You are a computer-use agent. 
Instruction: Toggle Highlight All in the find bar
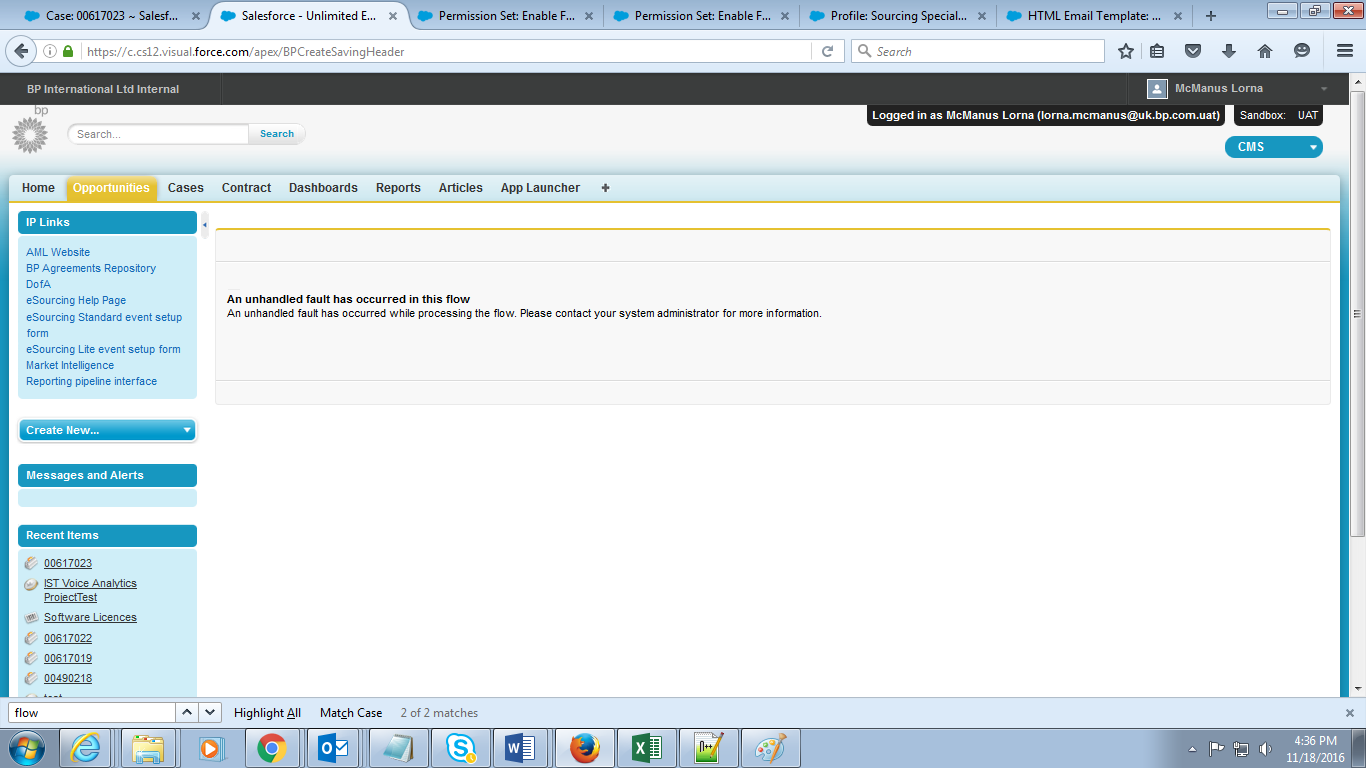click(x=267, y=713)
